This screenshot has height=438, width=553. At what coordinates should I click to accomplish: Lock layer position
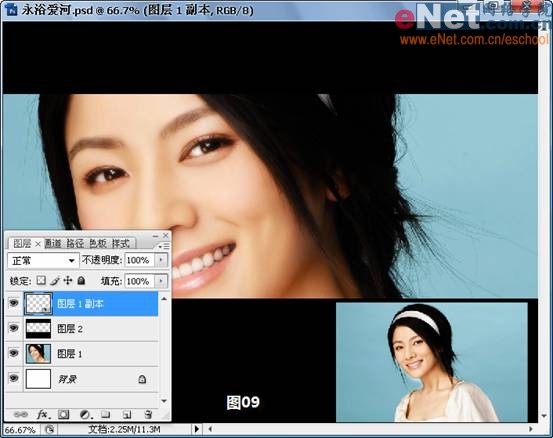(68, 280)
